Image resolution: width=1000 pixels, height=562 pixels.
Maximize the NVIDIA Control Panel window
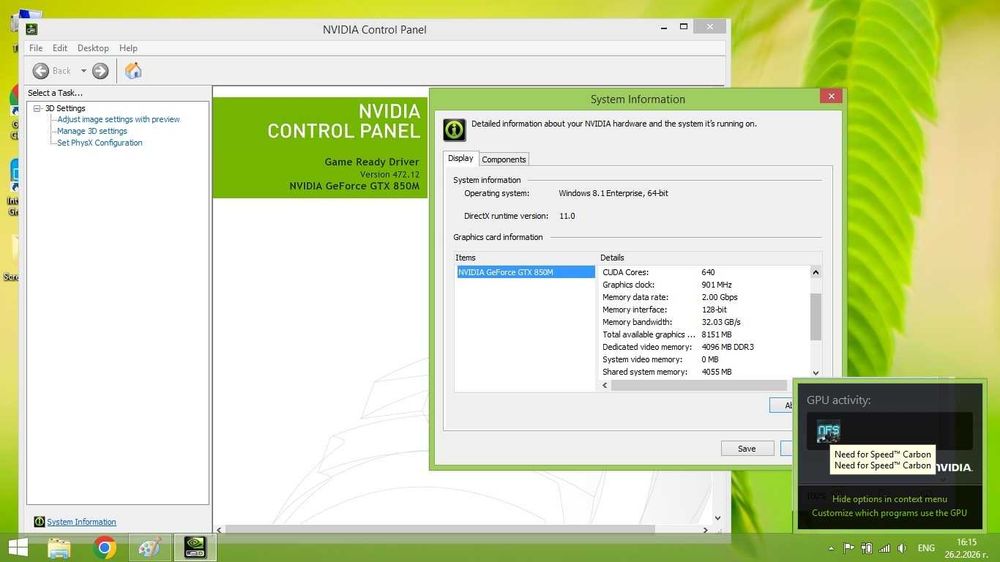point(684,27)
